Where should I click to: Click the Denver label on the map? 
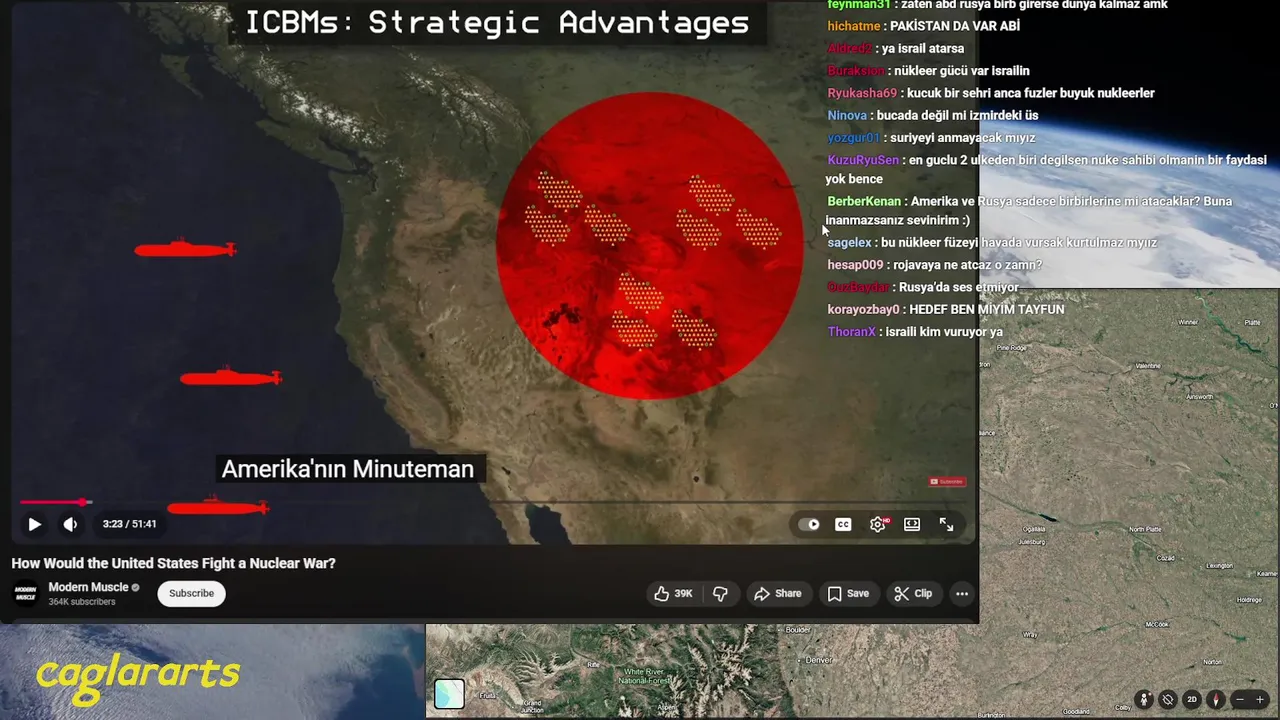click(819, 661)
